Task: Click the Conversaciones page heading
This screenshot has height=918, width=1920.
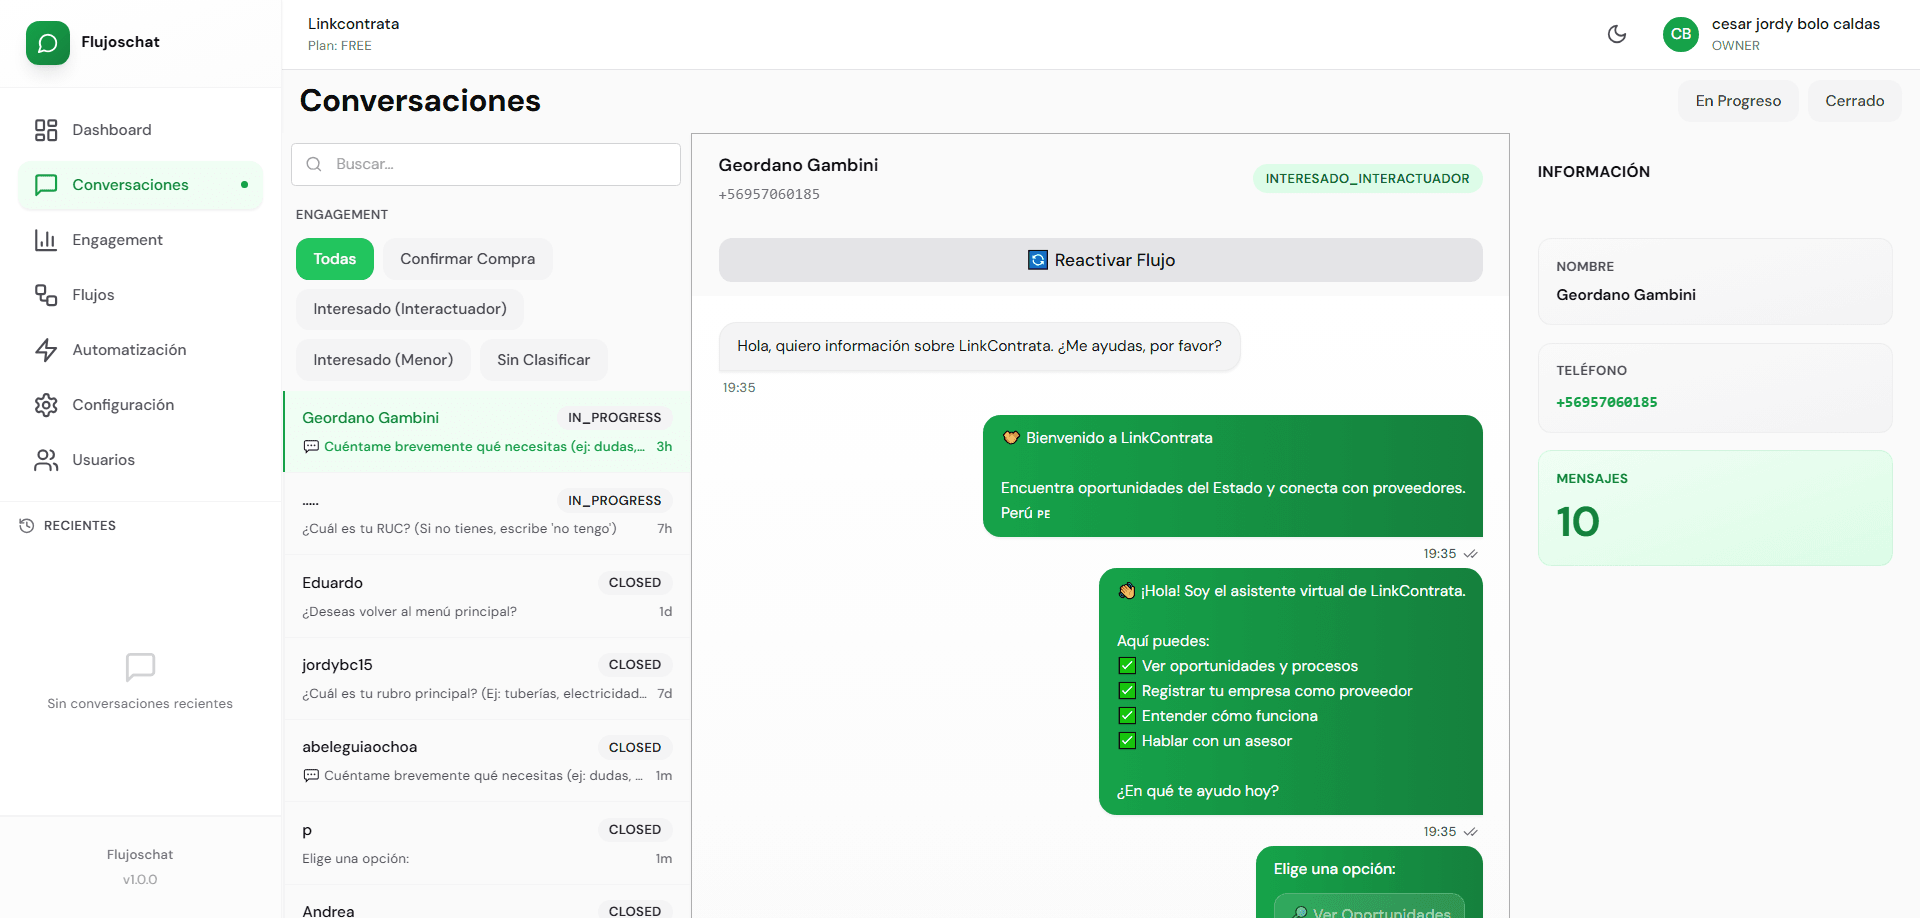Action: (420, 101)
